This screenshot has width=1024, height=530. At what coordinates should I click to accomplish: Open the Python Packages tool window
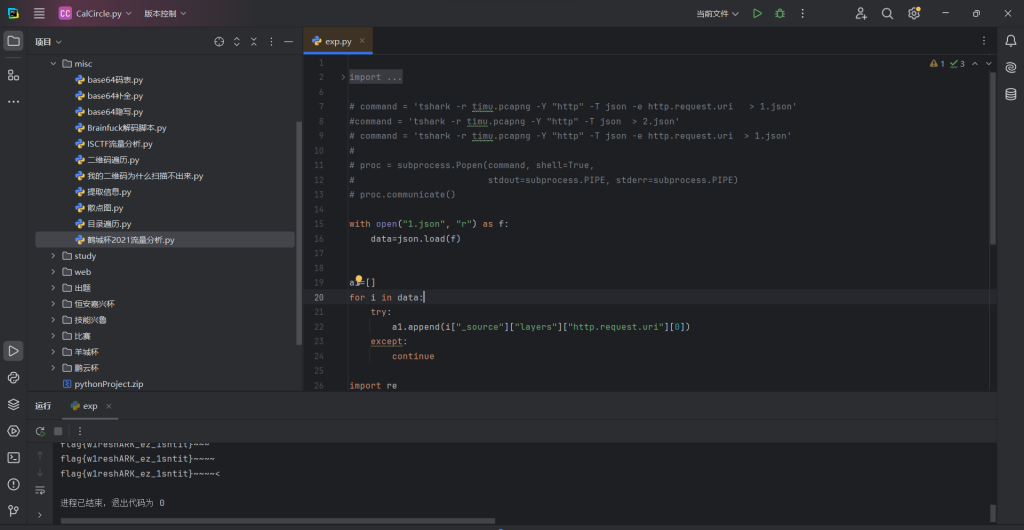pos(13,404)
